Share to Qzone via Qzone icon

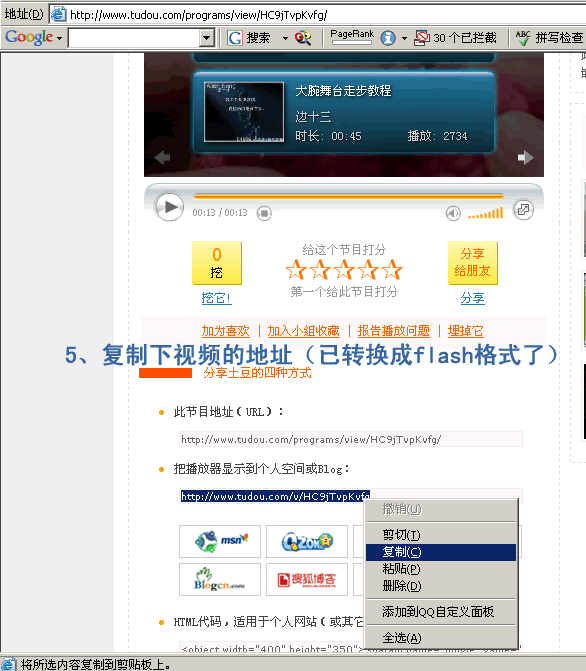(306, 541)
